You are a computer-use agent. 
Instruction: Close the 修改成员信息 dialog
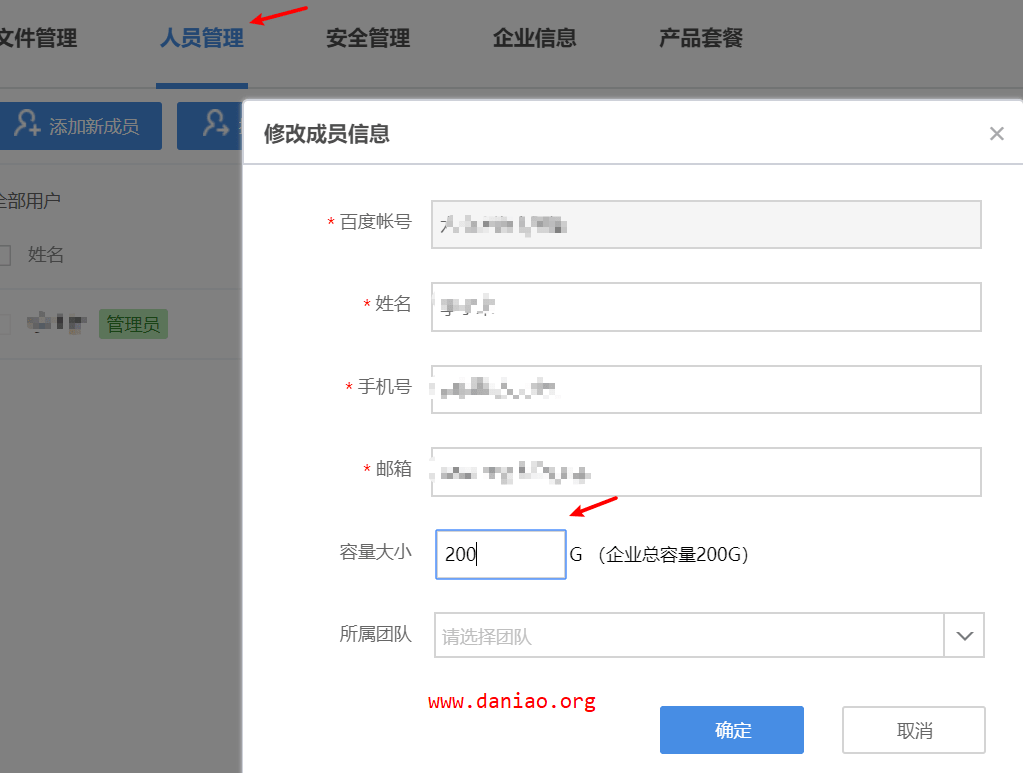996,133
